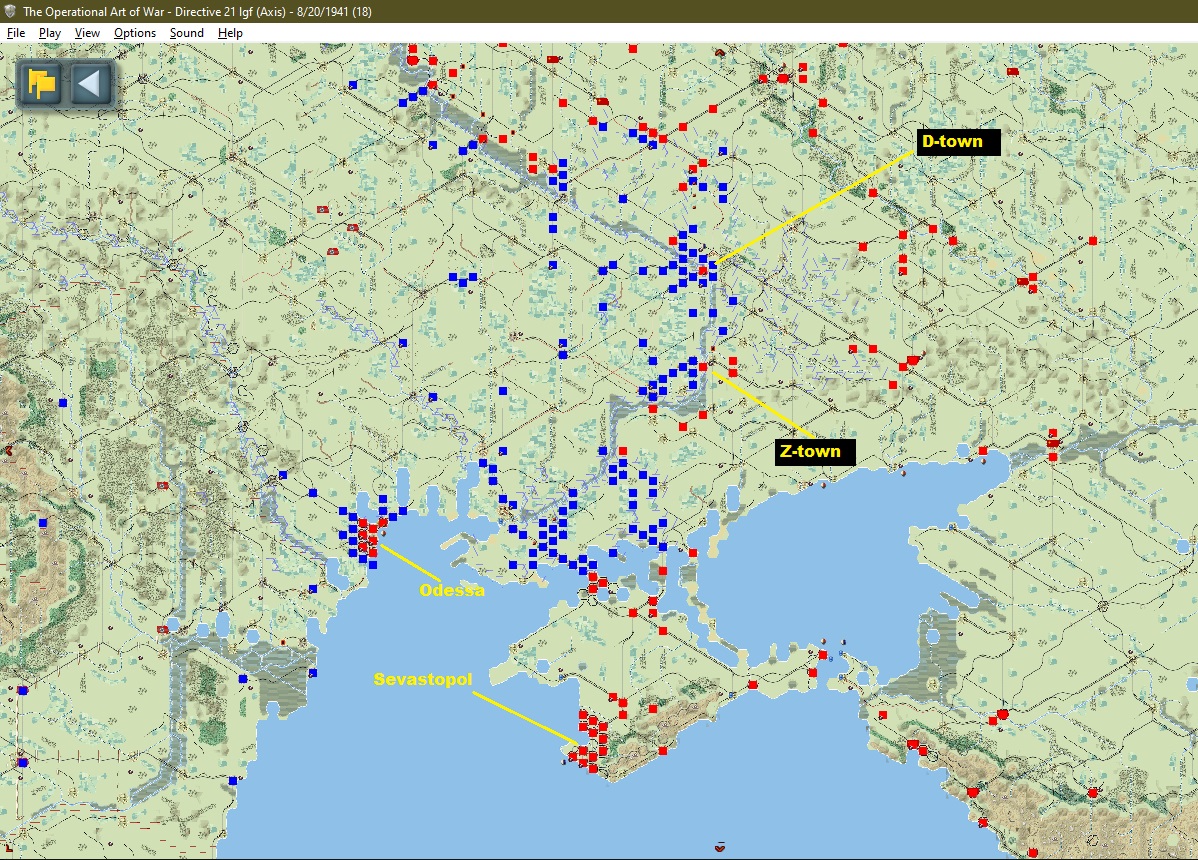Expand the View menu
The image size is (1198, 860).
click(88, 33)
